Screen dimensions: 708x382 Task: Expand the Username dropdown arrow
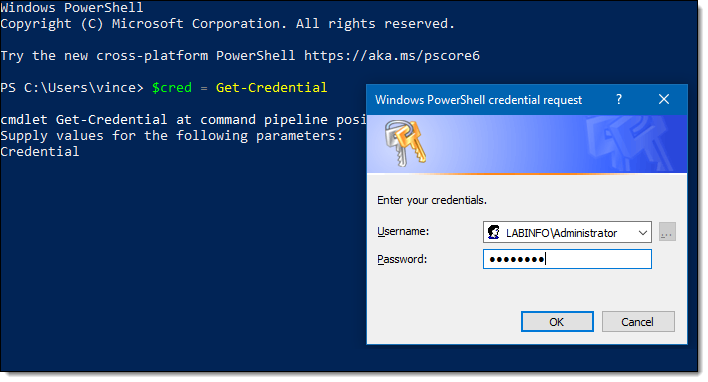pos(643,233)
